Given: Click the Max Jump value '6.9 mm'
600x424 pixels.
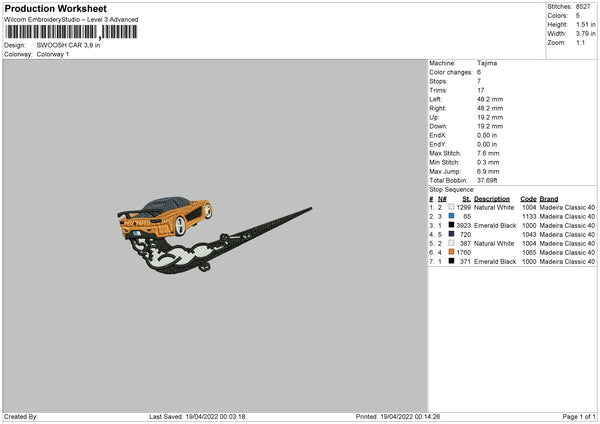Looking at the screenshot, I should pos(488,172).
